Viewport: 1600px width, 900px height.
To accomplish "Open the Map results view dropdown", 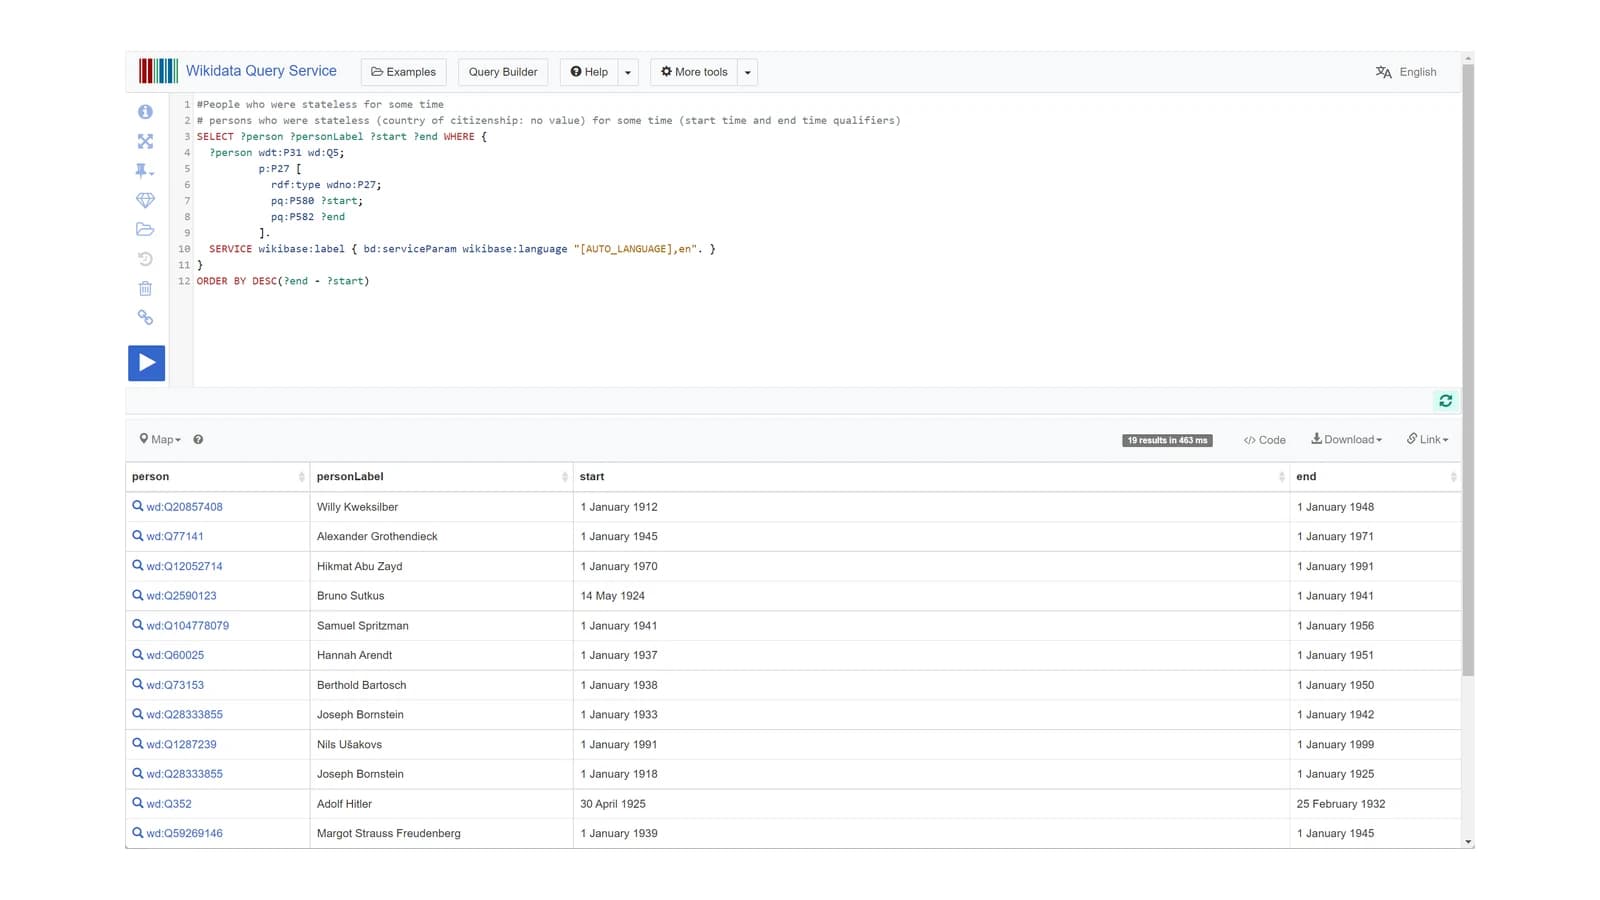I will [x=160, y=440].
